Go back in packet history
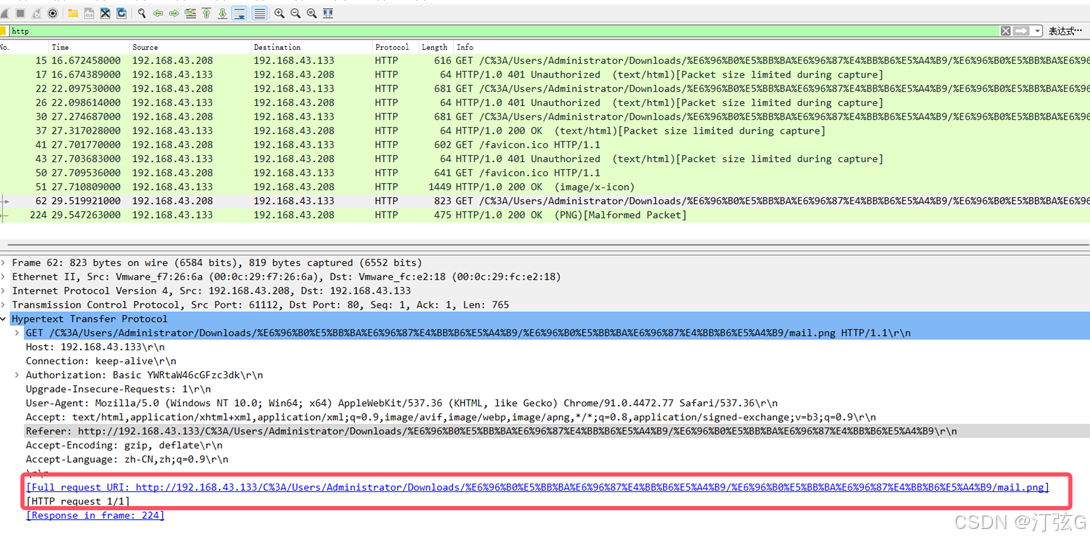Viewport: 1090px width, 539px height. 158,13
